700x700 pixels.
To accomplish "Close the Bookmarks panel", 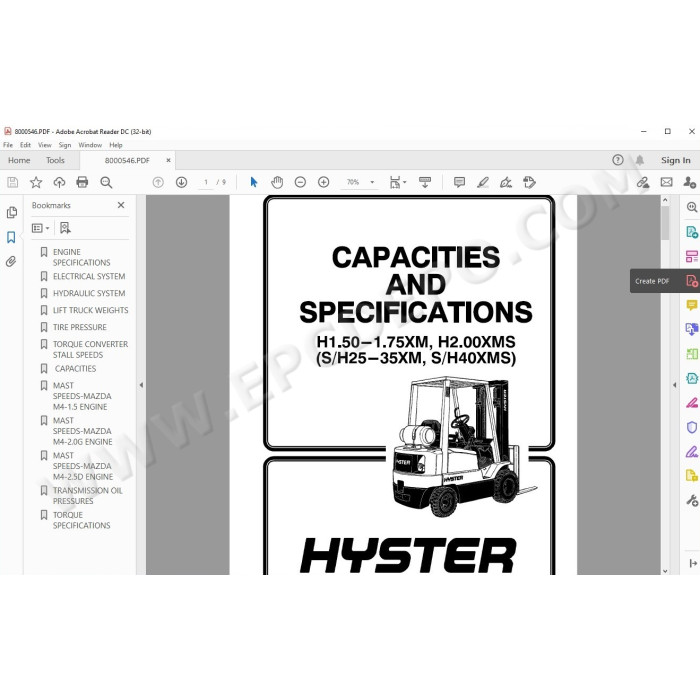I will click(121, 205).
